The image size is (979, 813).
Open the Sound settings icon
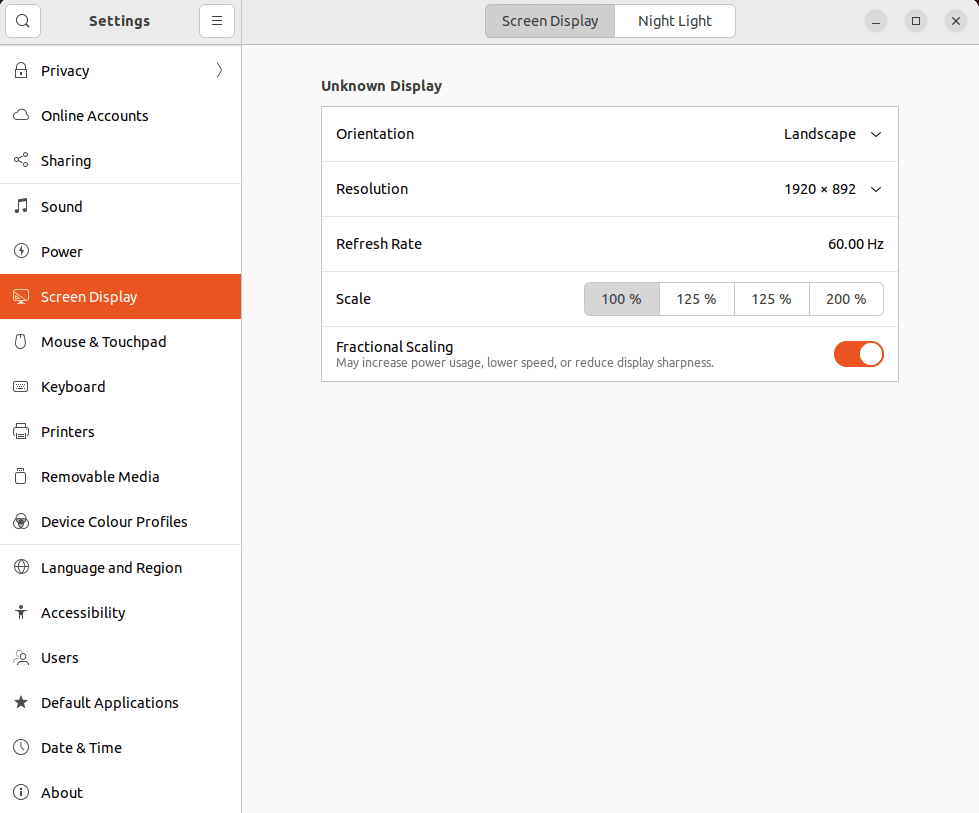pos(20,206)
